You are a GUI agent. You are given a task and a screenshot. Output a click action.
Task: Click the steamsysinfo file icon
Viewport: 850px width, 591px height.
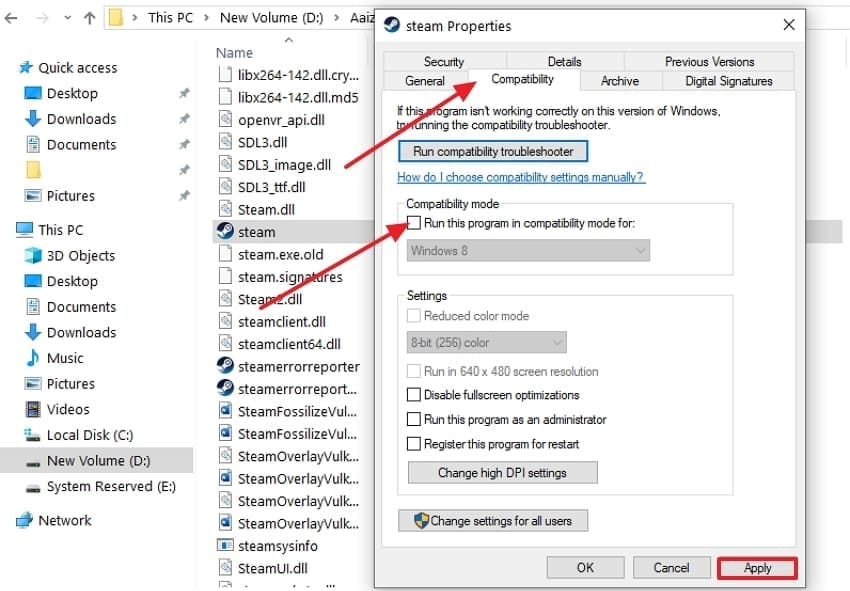(x=224, y=544)
